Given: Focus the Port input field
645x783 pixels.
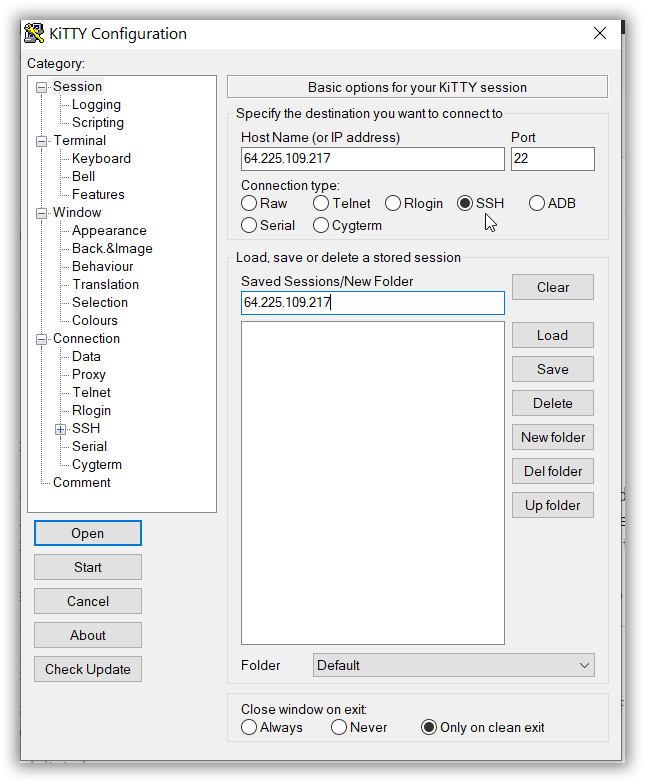Looking at the screenshot, I should [x=553, y=159].
